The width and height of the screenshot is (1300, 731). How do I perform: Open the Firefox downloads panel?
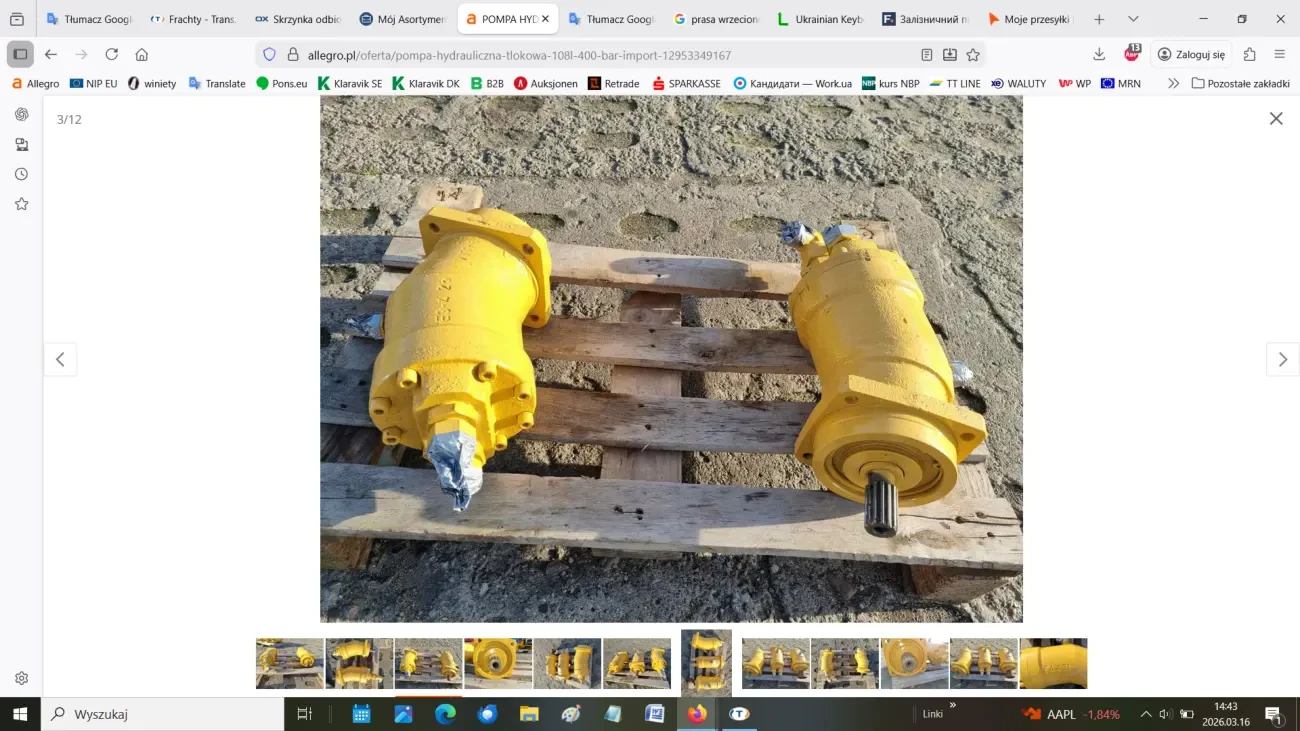(x=1099, y=55)
